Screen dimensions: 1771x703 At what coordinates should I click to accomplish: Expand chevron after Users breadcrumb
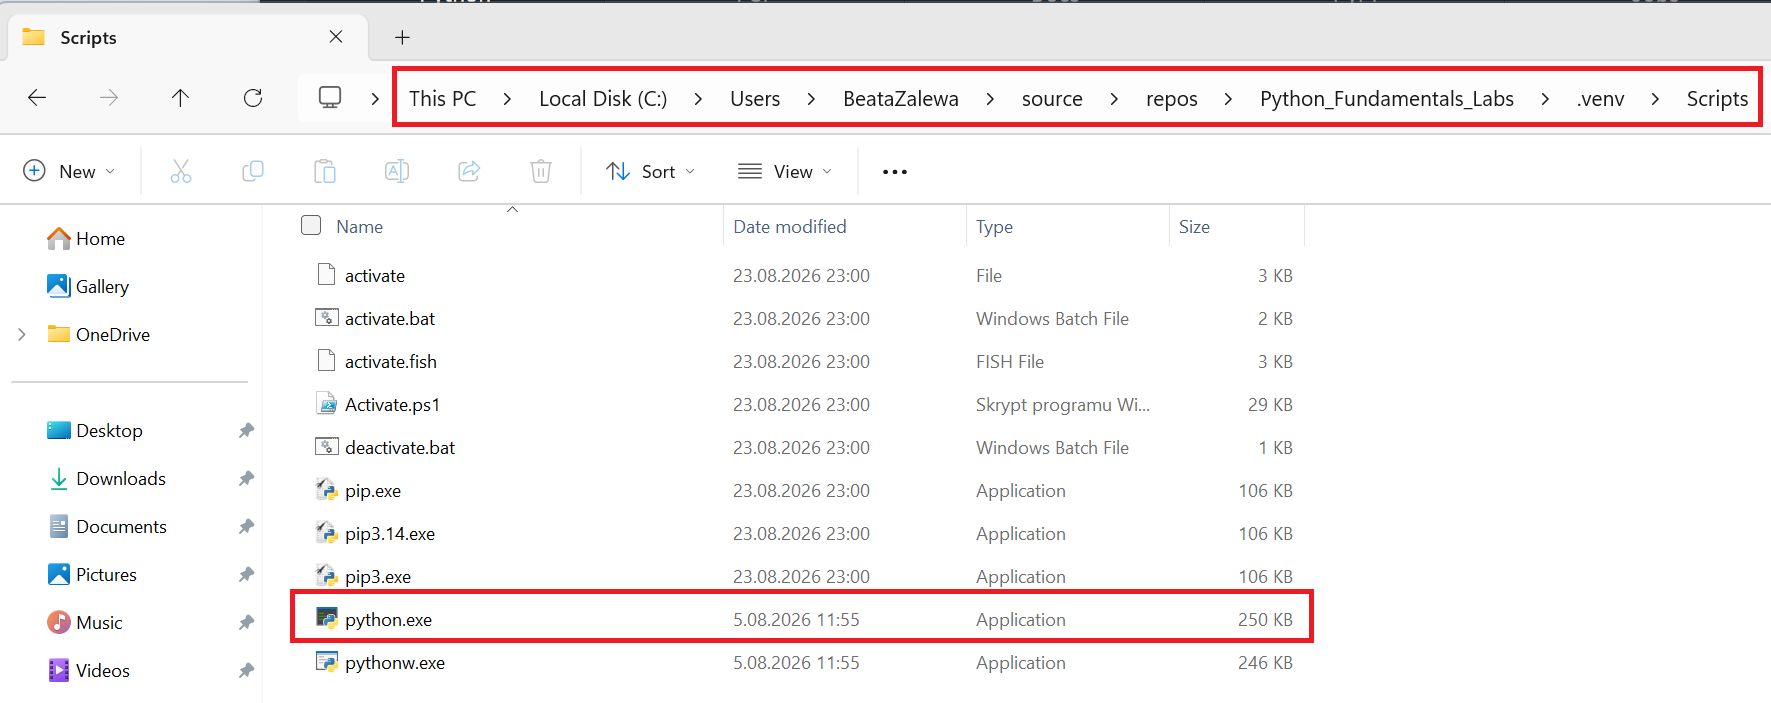811,98
